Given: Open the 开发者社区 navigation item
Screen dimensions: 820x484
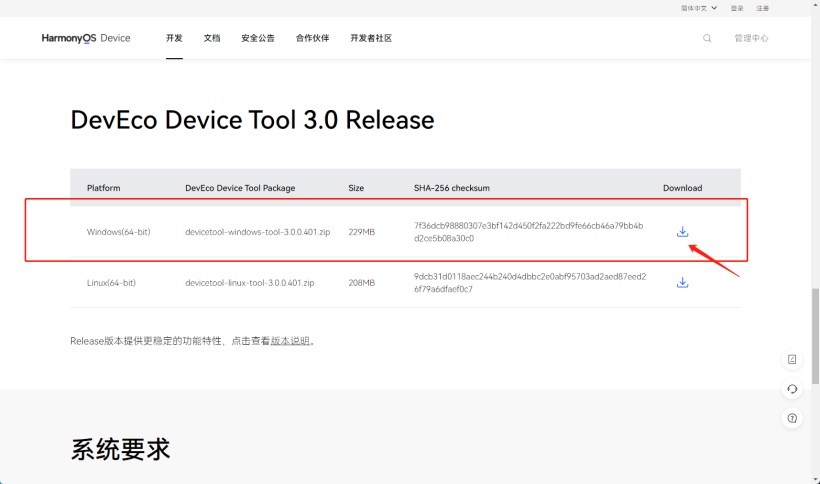Looking at the screenshot, I should (370, 38).
